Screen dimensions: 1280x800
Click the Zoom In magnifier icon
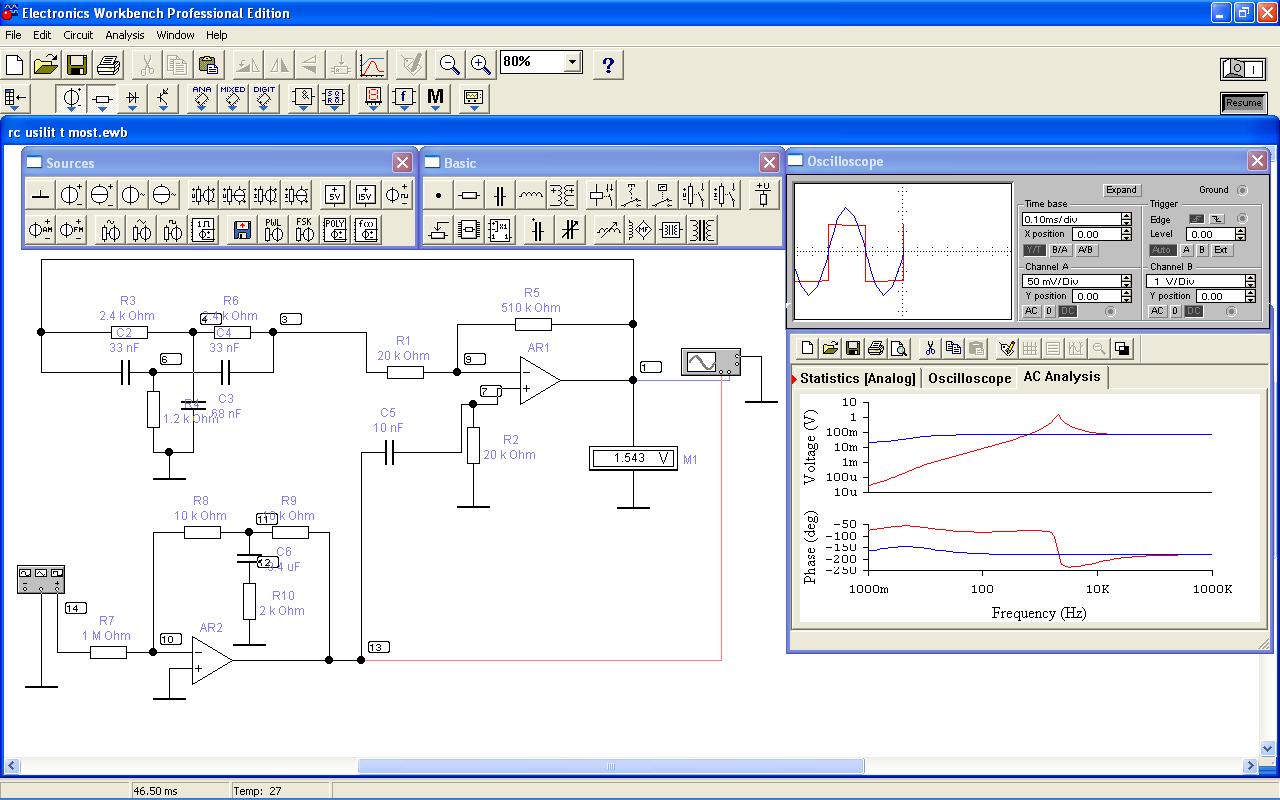pyautogui.click(x=481, y=66)
